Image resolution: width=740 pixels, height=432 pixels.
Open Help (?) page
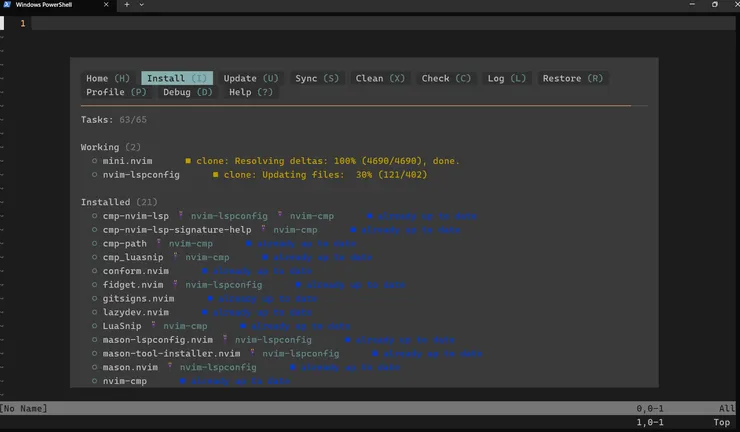coord(250,92)
